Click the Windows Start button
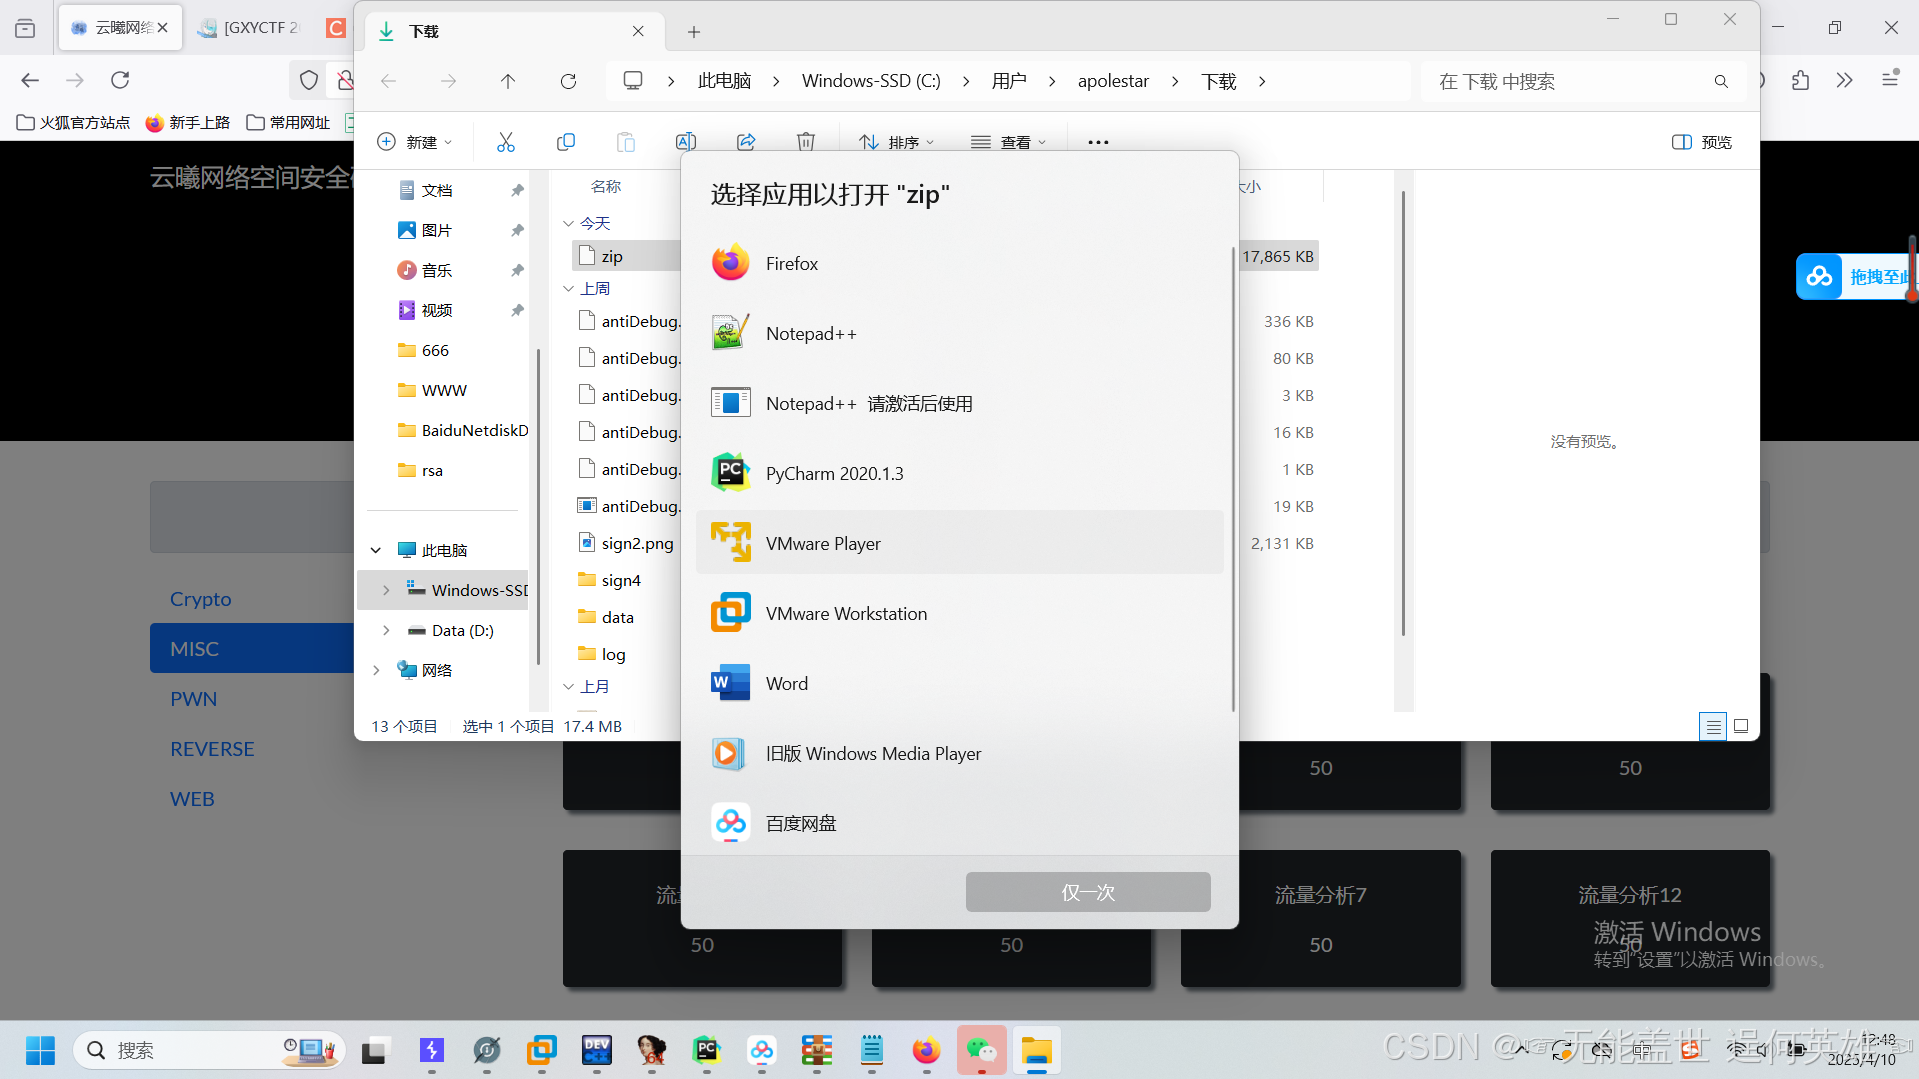This screenshot has width=1919, height=1079. click(40, 1050)
